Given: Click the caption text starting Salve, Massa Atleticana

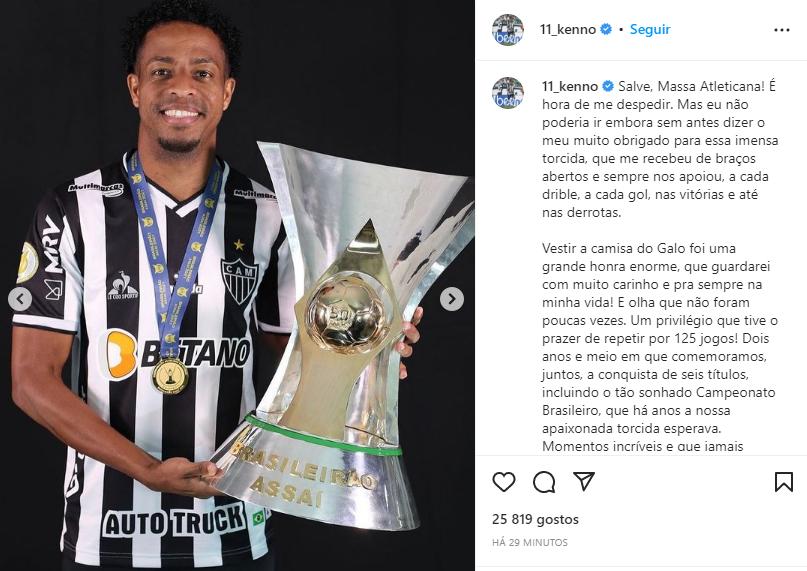Looking at the screenshot, I should click(x=660, y=149).
